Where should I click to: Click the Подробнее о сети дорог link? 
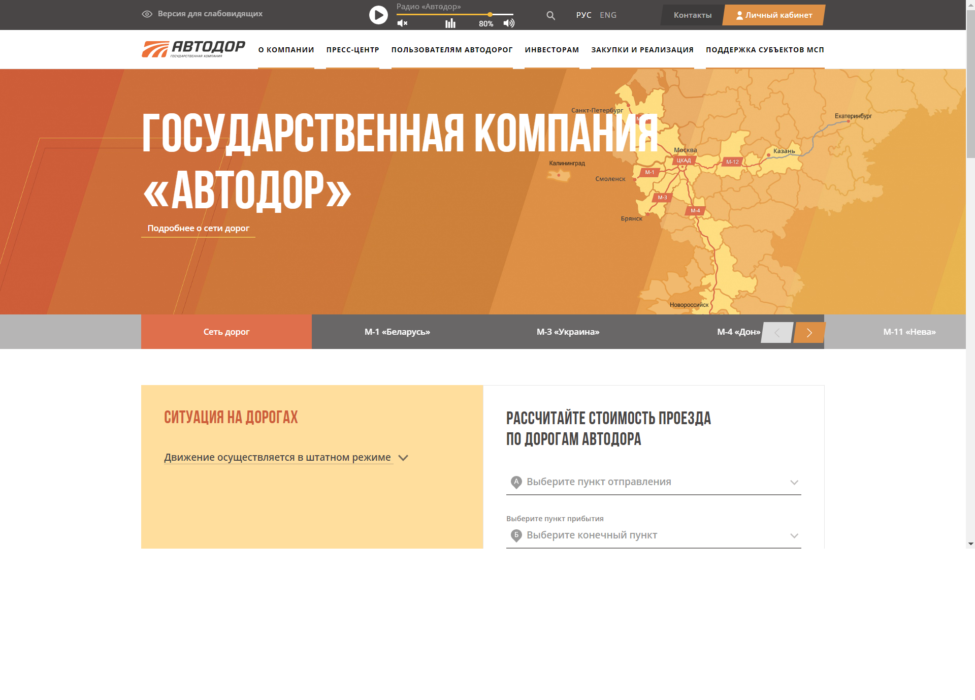(x=197, y=227)
